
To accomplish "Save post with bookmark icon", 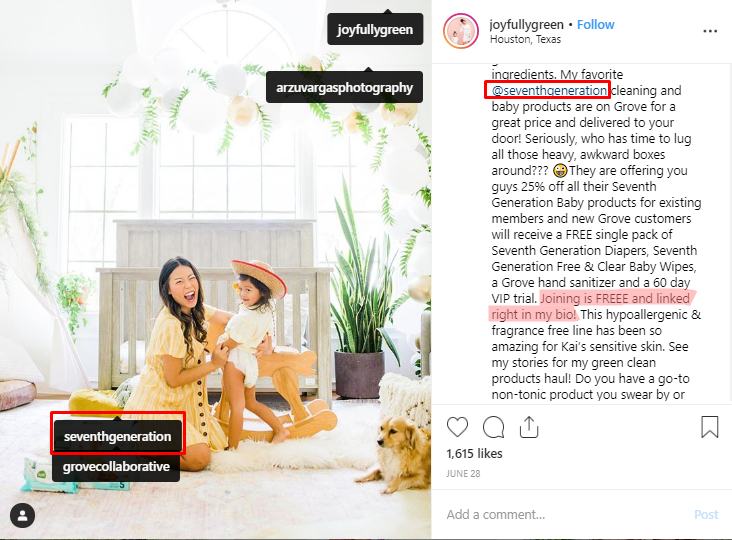I will point(710,427).
